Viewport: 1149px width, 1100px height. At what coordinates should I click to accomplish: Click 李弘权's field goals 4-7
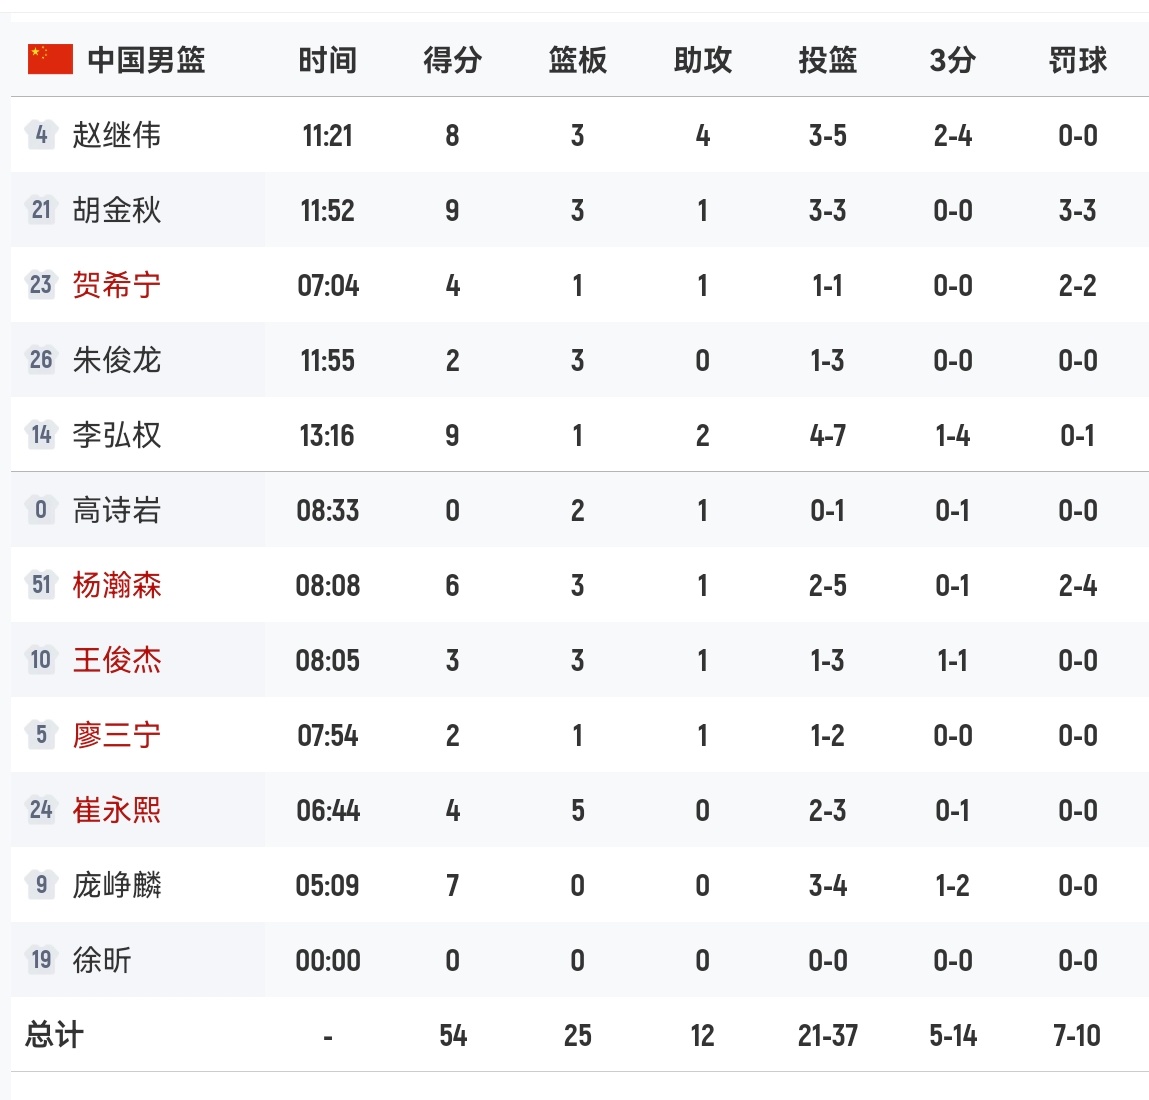click(827, 436)
